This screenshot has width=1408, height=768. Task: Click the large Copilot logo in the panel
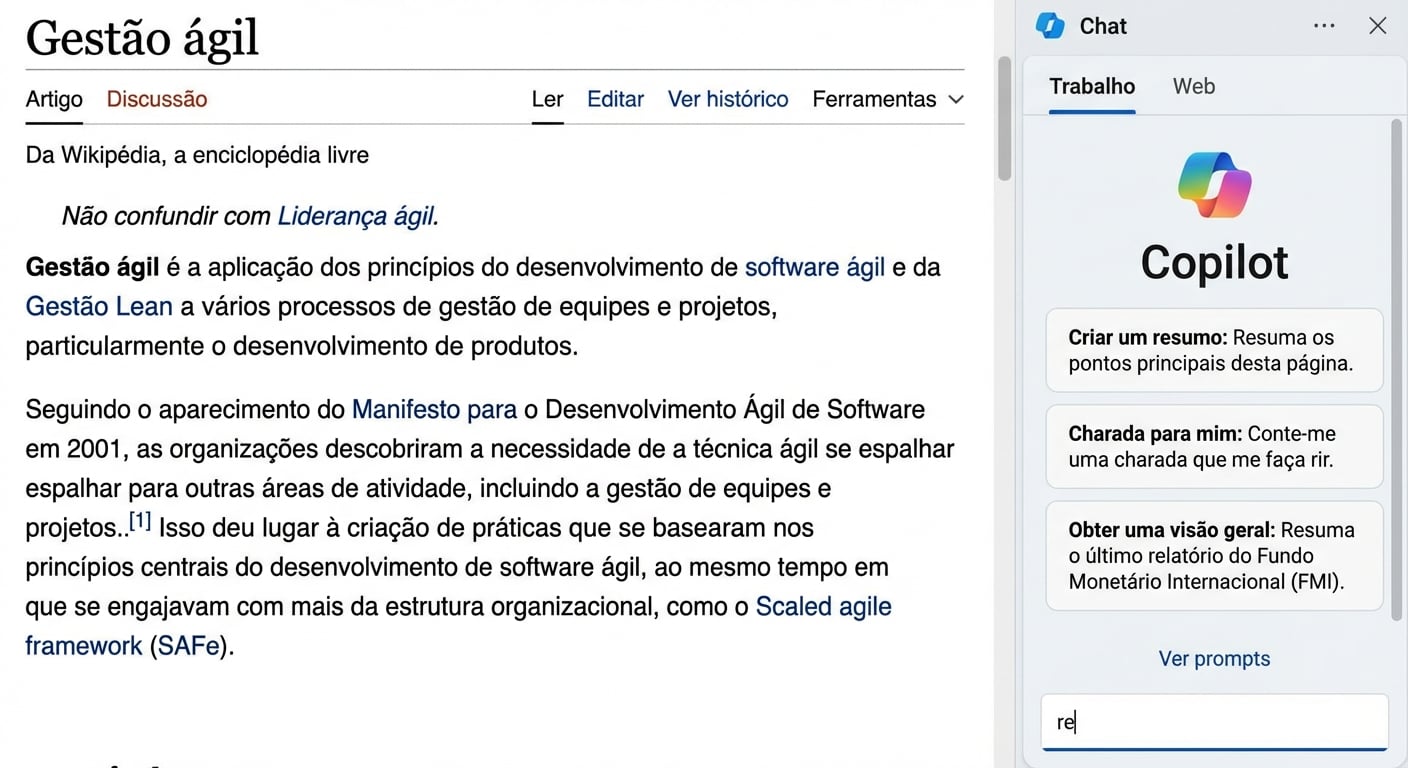coord(1214,183)
